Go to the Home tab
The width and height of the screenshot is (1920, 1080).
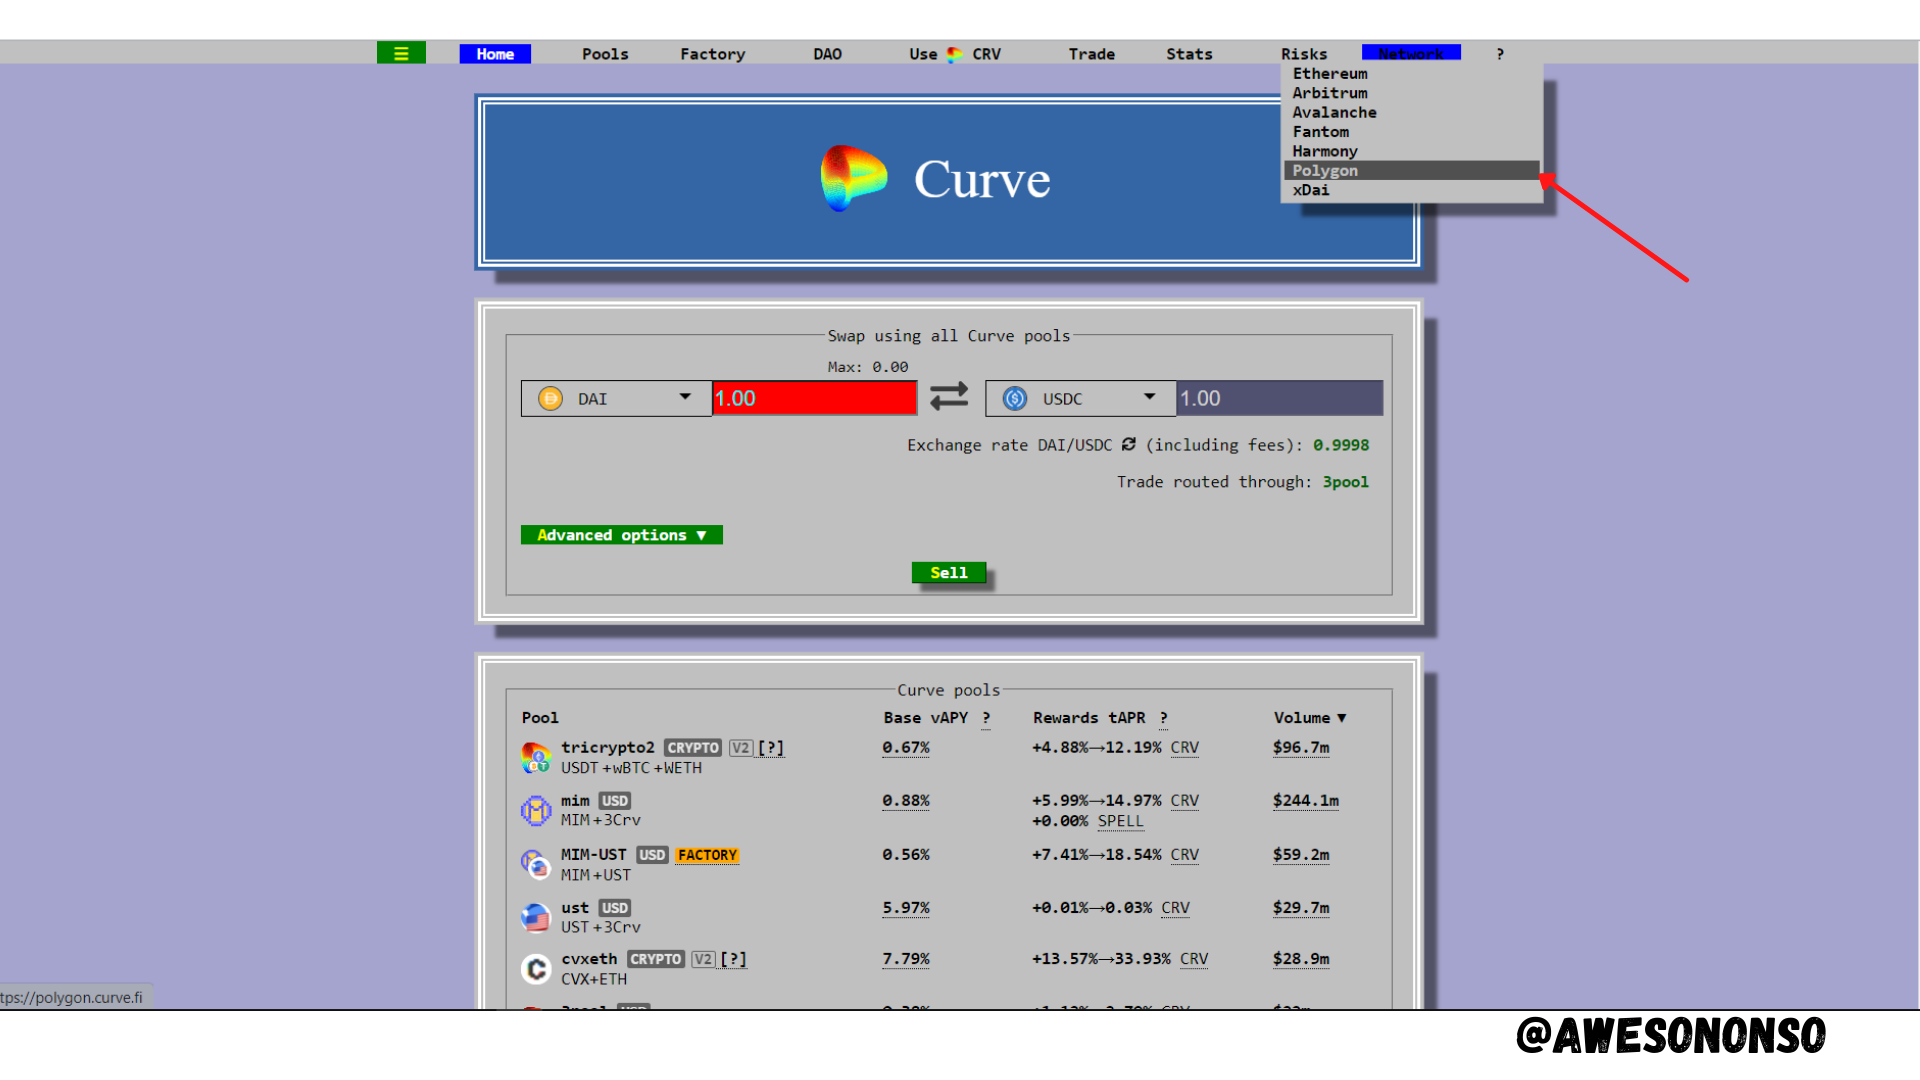(x=495, y=54)
